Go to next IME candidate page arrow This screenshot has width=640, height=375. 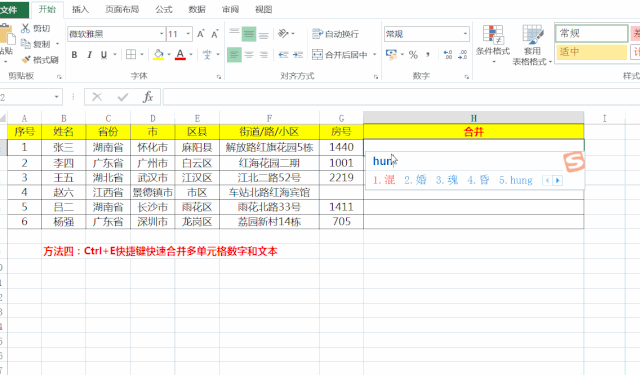[x=558, y=180]
